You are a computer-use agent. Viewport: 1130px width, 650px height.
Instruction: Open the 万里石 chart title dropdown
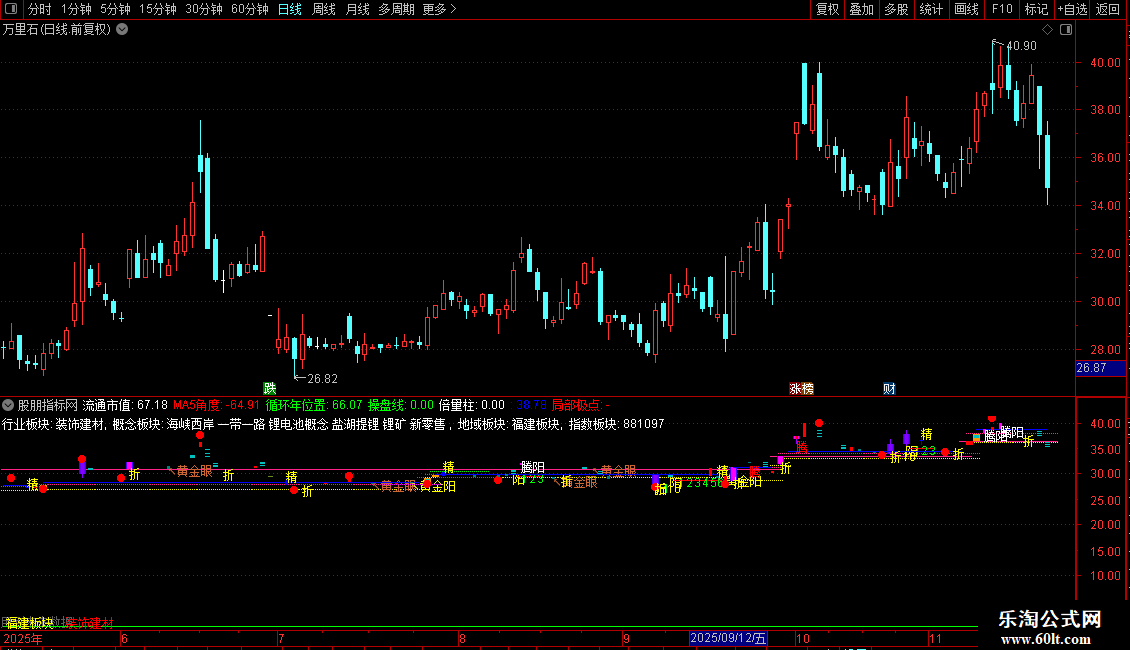[123, 30]
